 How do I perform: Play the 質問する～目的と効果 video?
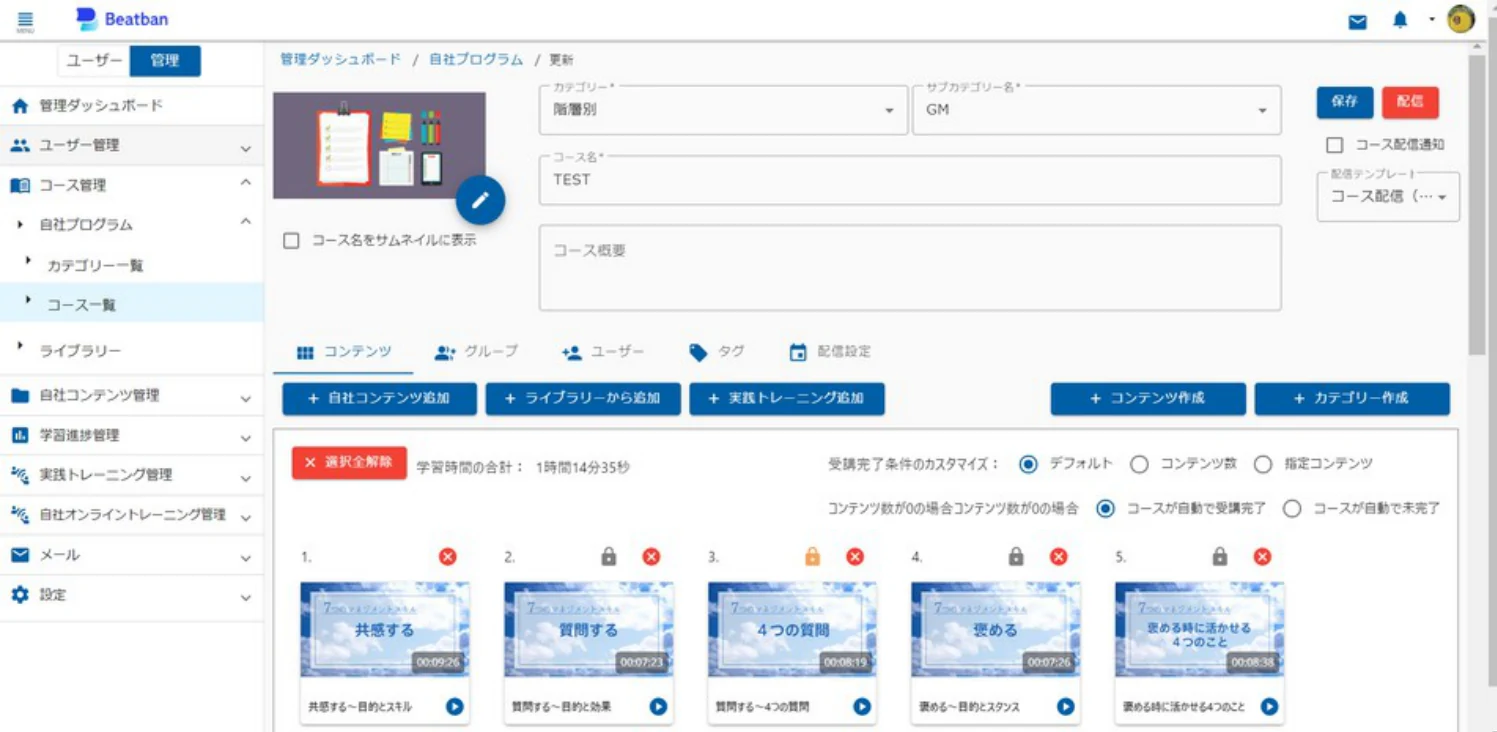(658, 706)
